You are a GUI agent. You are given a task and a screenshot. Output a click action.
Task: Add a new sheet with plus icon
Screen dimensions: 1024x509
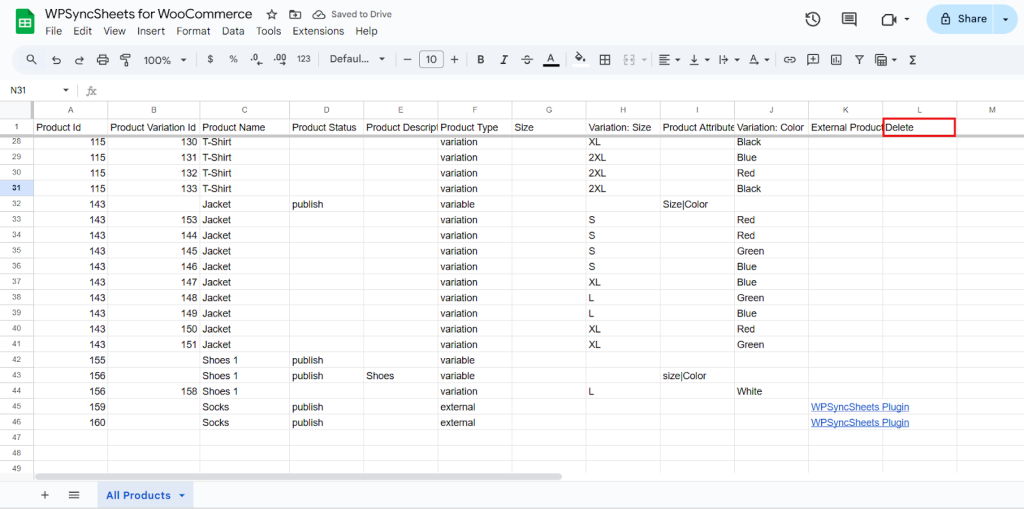pos(45,495)
